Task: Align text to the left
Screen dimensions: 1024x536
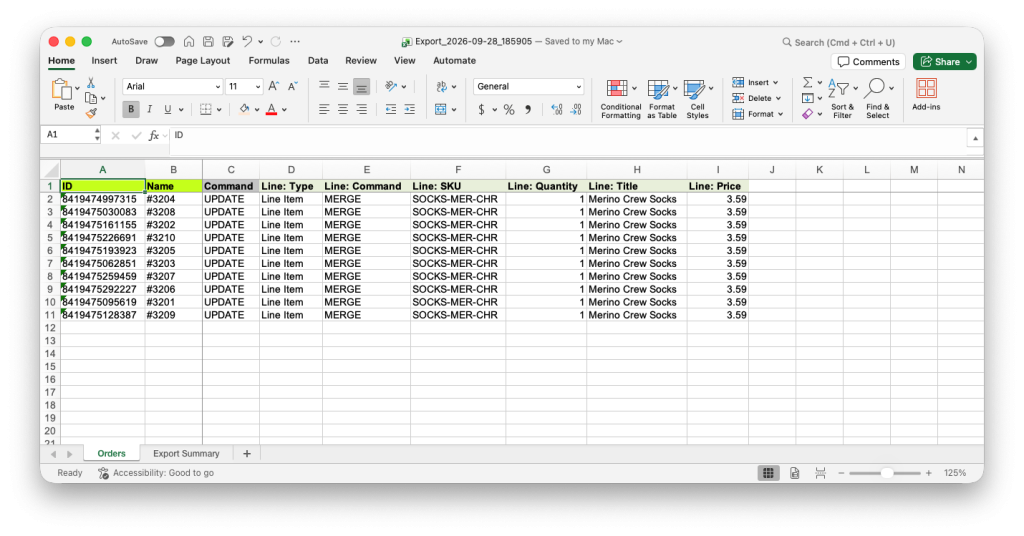Action: pos(324,110)
